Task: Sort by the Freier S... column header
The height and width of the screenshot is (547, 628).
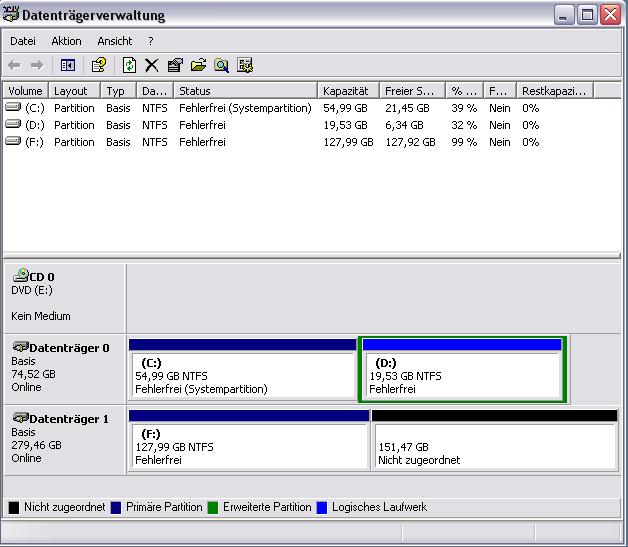Action: pos(413,91)
